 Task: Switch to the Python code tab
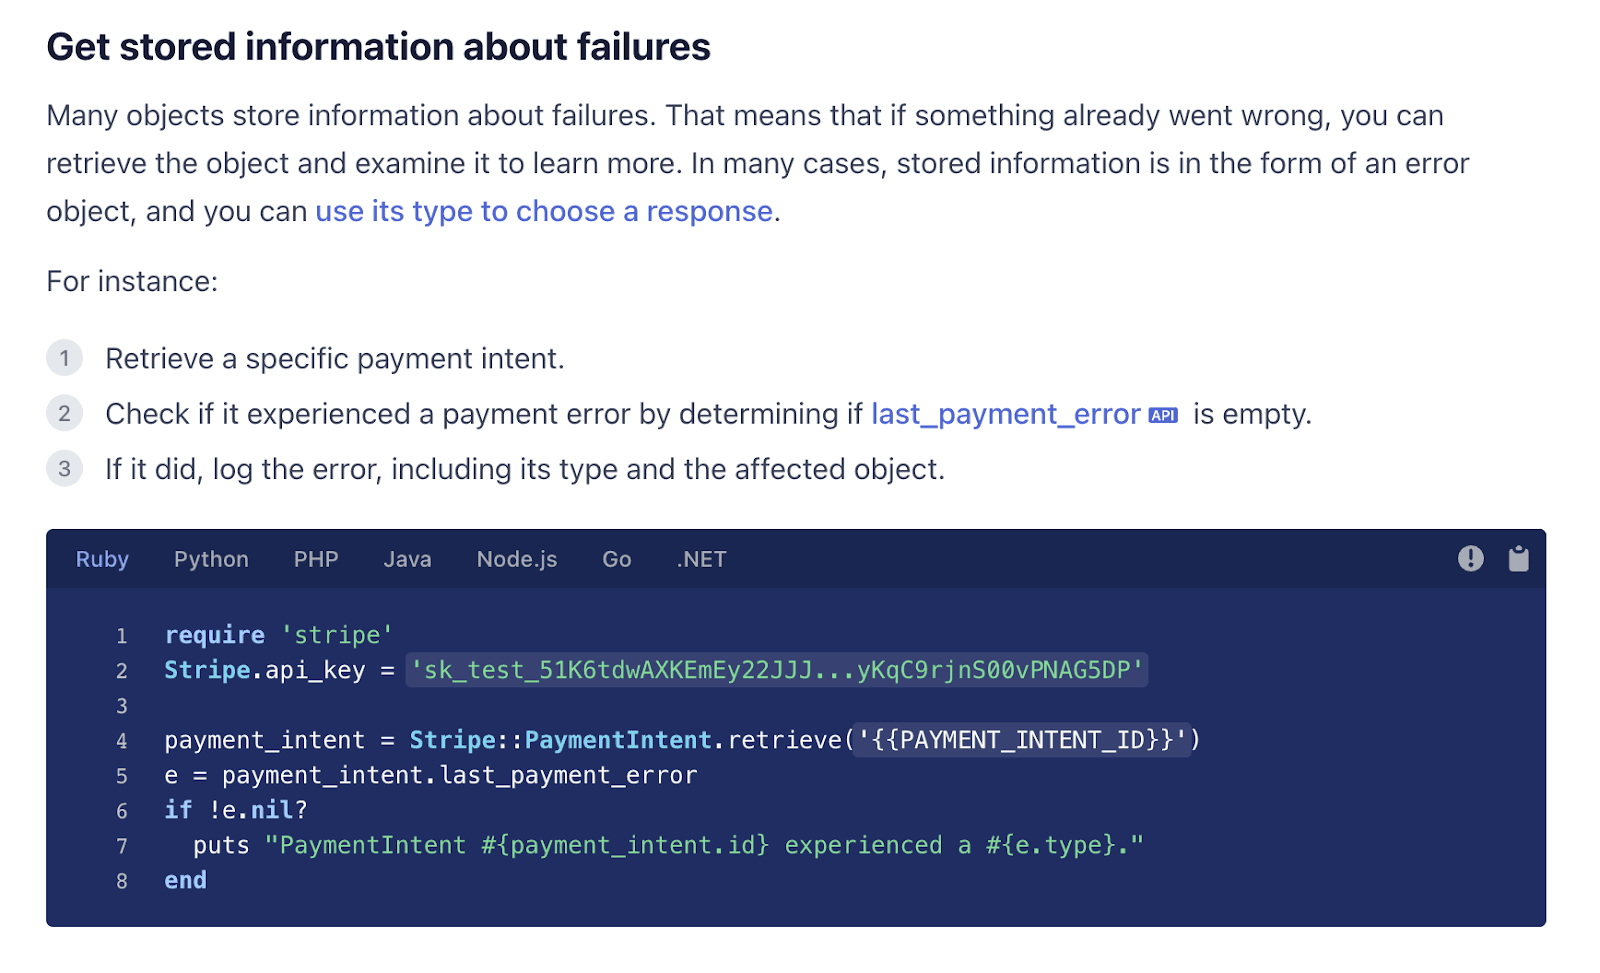(x=210, y=559)
